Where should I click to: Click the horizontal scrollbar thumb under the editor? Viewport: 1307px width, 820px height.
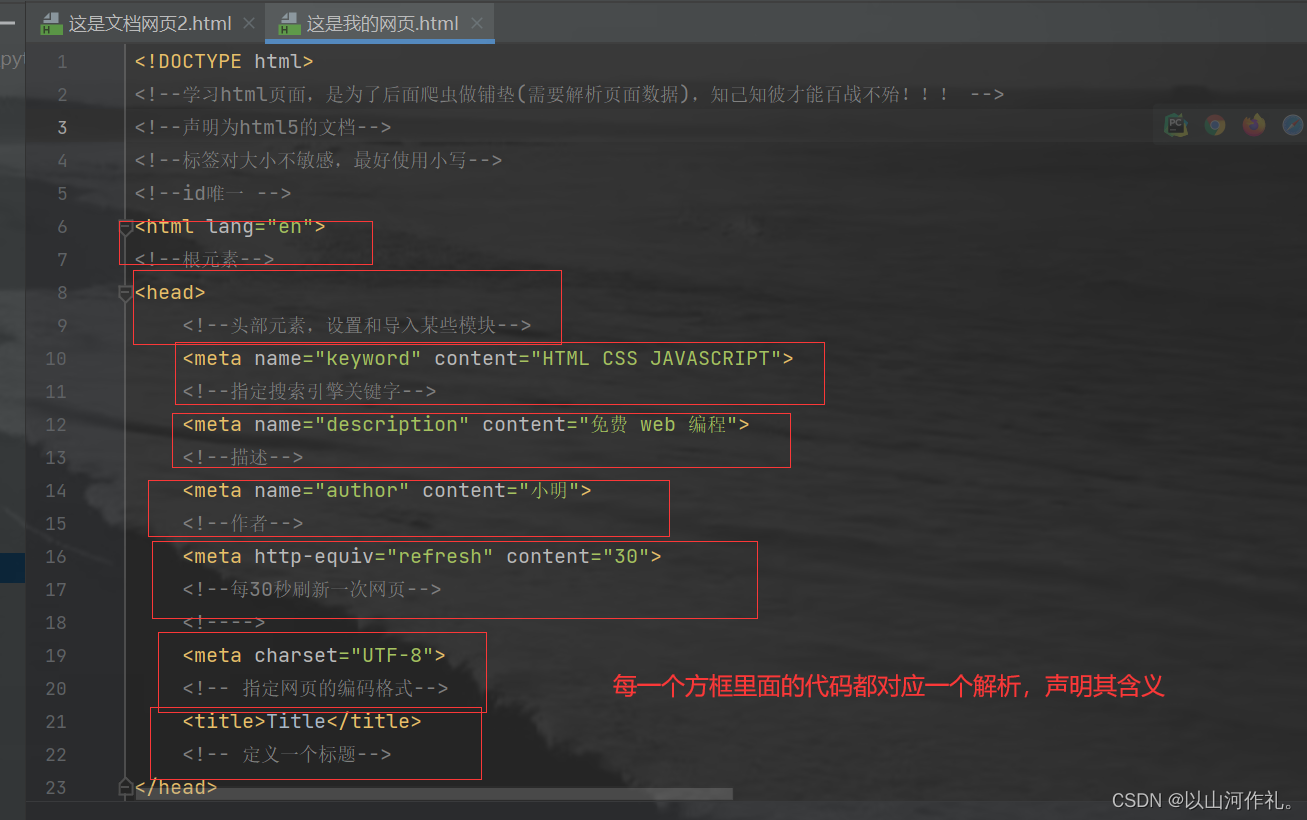click(434, 794)
